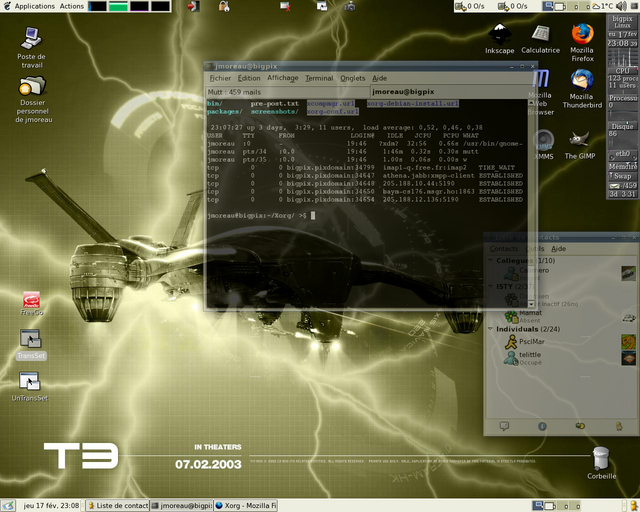640x512 pixels.
Task: Open the Fichier menu in the terminal
Action: 220,78
